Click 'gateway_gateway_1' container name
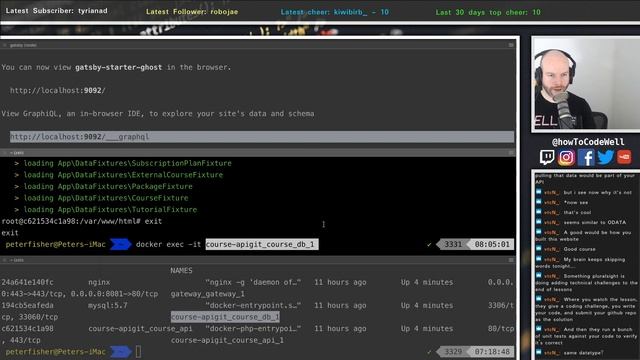 tap(207, 294)
